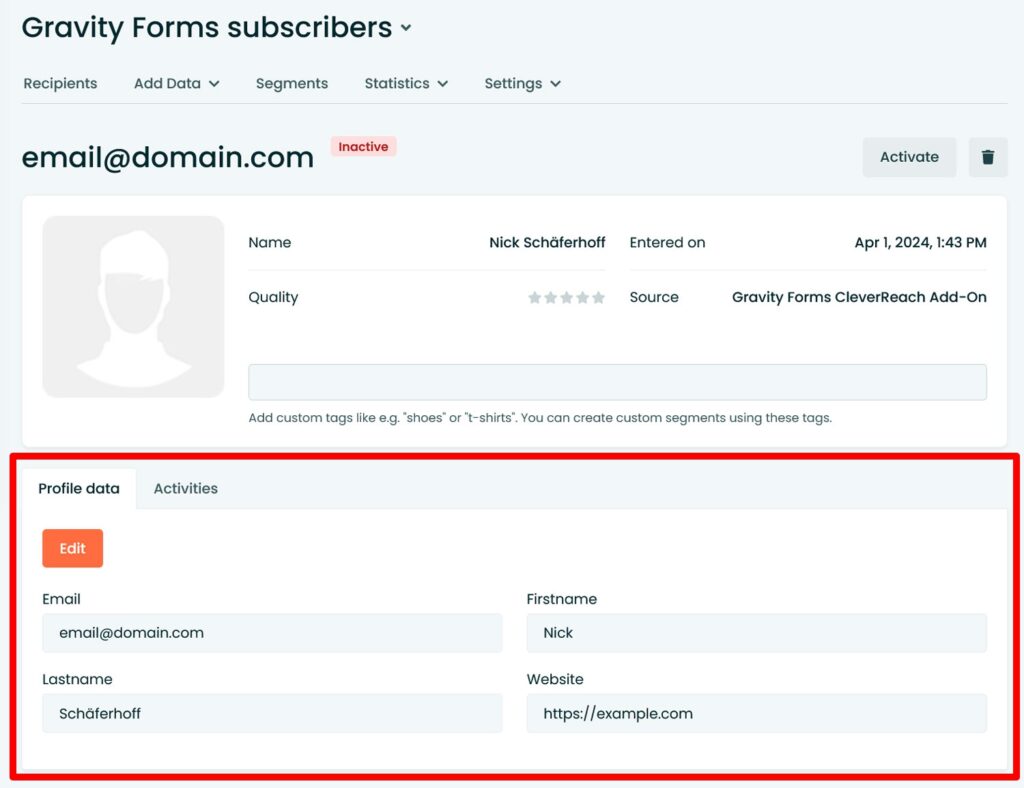Click the Inactive status badge
This screenshot has width=1024, height=788.
(363, 146)
